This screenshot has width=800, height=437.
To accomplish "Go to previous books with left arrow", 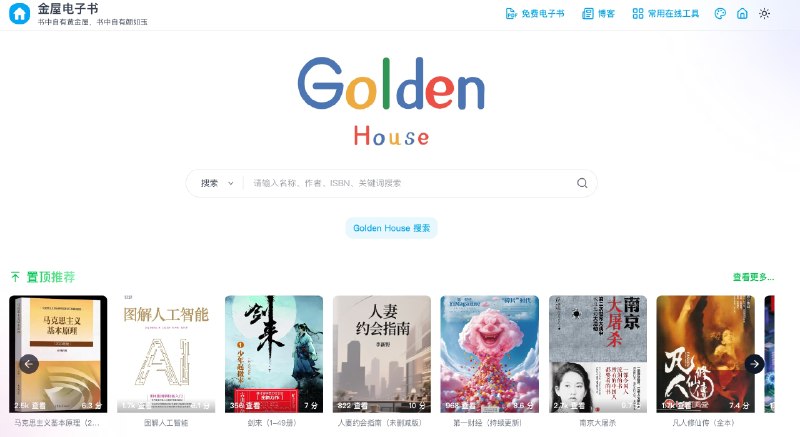I will 29,364.
